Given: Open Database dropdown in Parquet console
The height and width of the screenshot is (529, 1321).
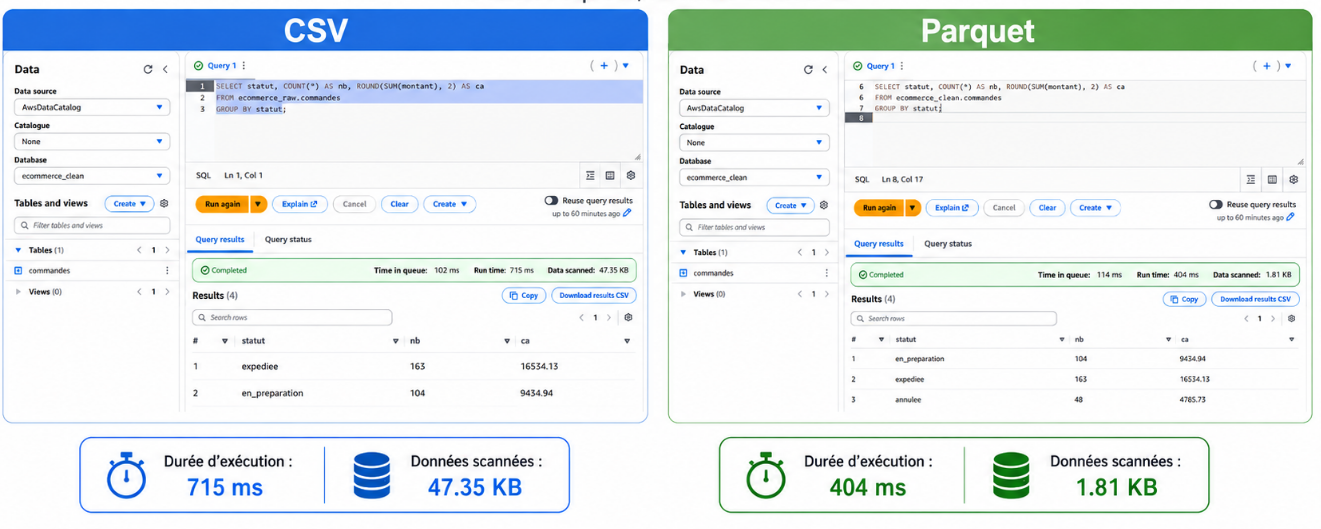Looking at the screenshot, I should (x=754, y=177).
